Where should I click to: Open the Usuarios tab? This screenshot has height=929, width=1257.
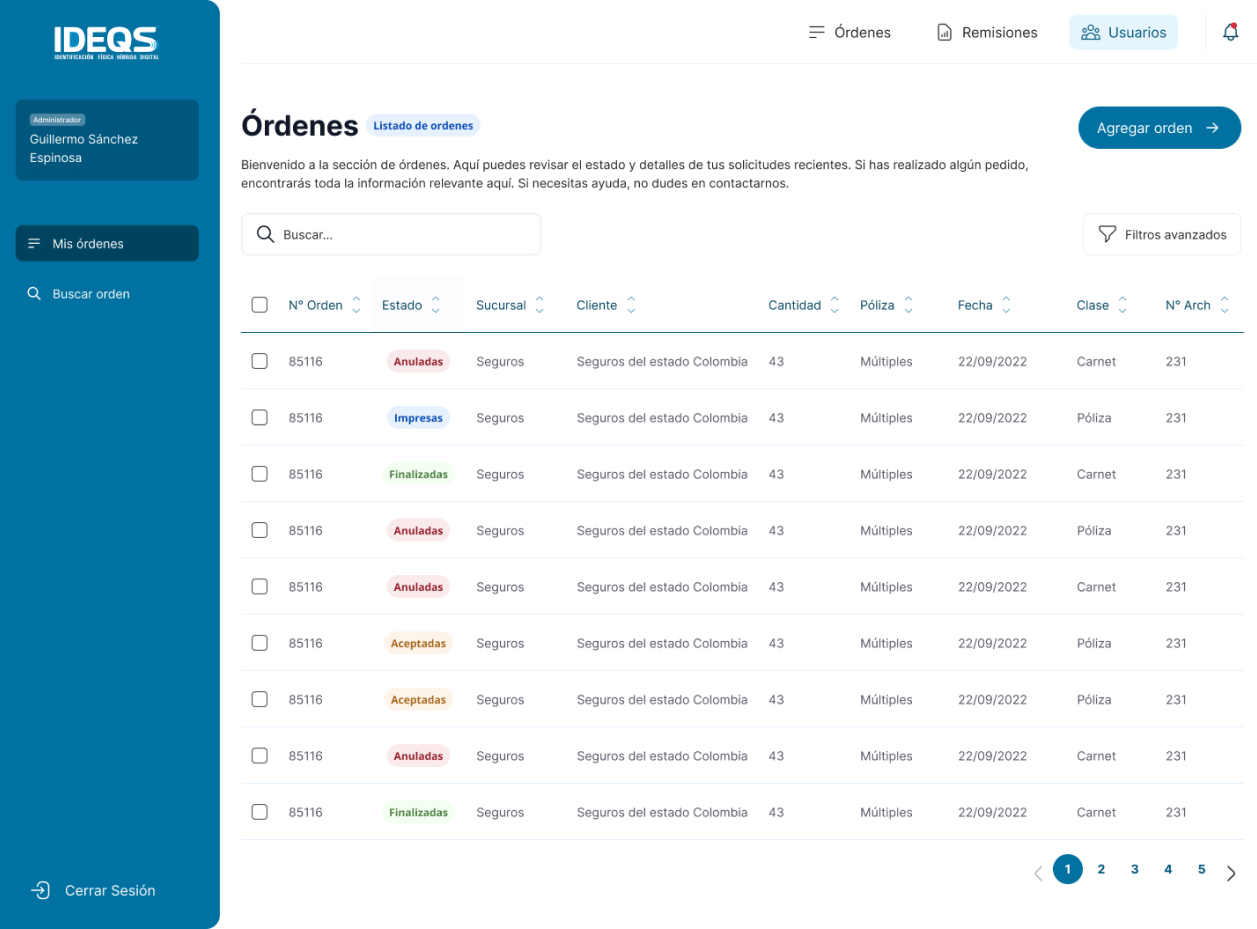pos(1123,32)
